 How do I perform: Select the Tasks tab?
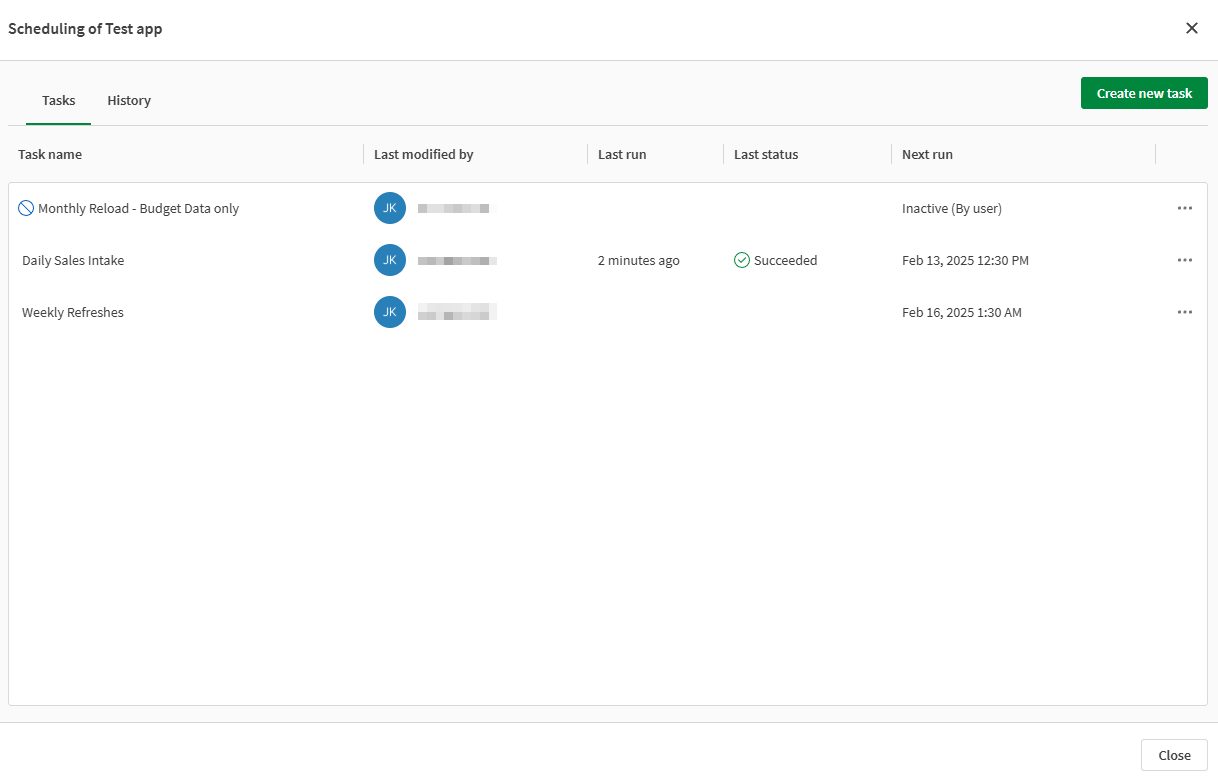click(58, 100)
